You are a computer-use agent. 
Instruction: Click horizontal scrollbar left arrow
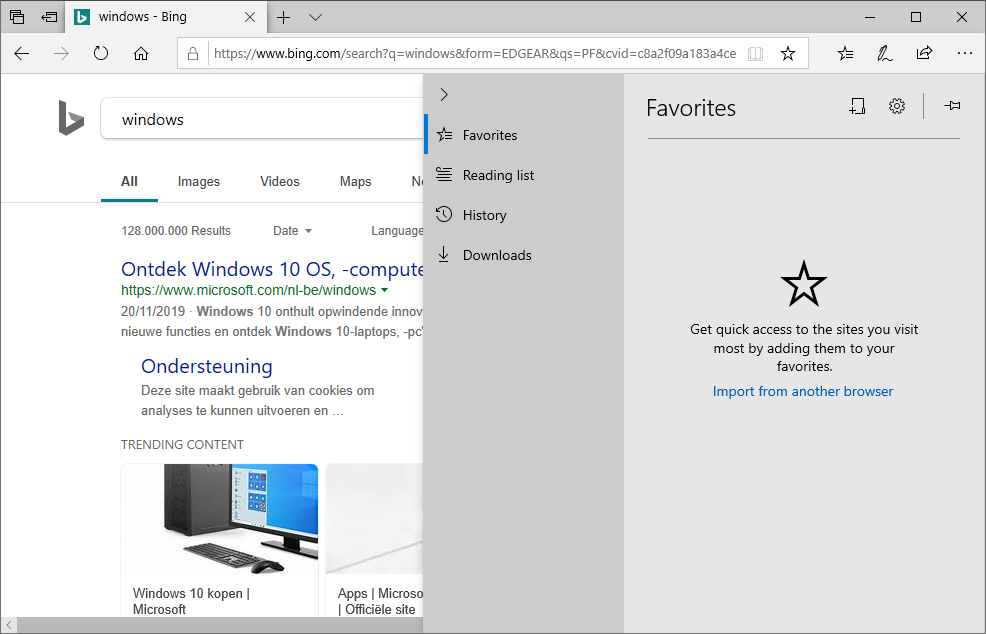click(9, 625)
